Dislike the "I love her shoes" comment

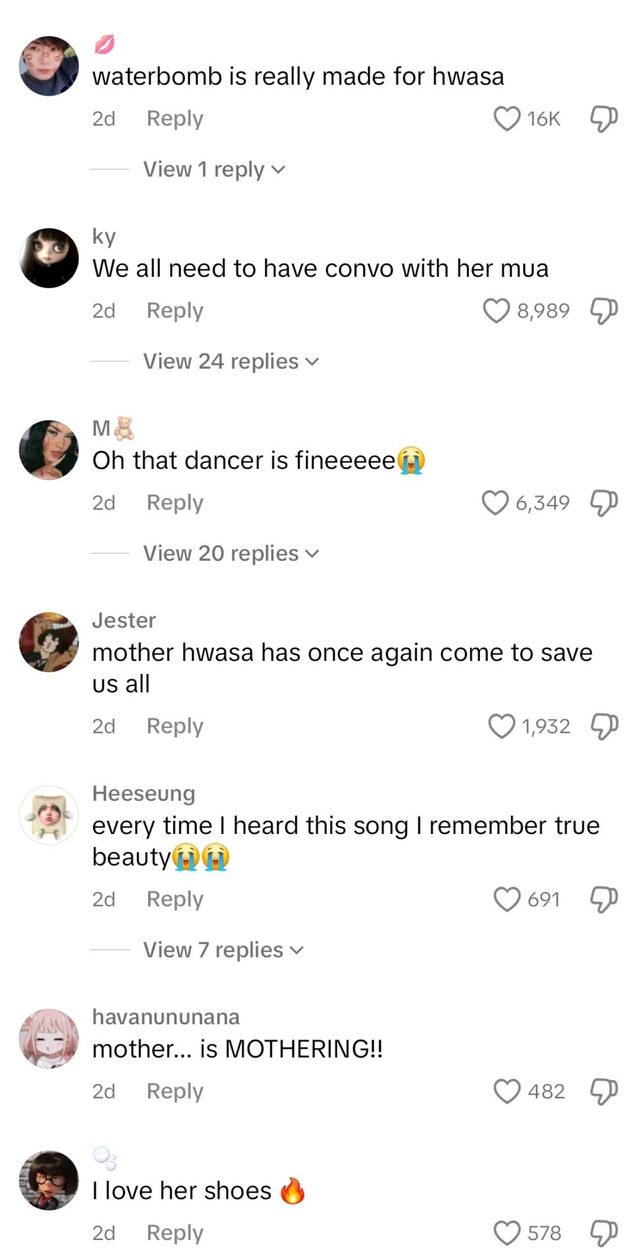pyautogui.click(x=604, y=1232)
